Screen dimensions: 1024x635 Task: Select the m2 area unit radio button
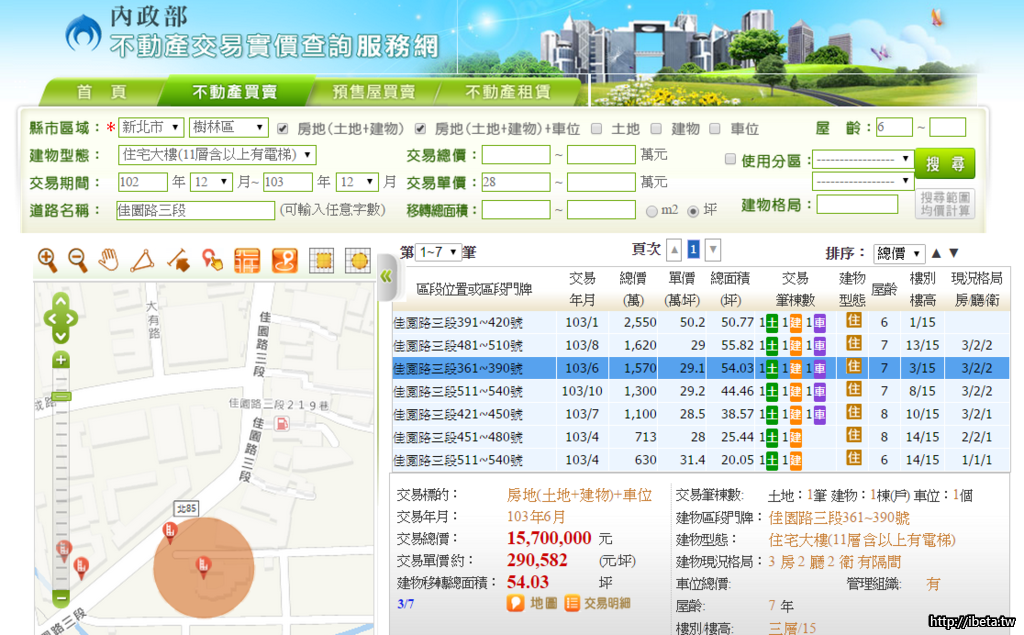point(652,211)
